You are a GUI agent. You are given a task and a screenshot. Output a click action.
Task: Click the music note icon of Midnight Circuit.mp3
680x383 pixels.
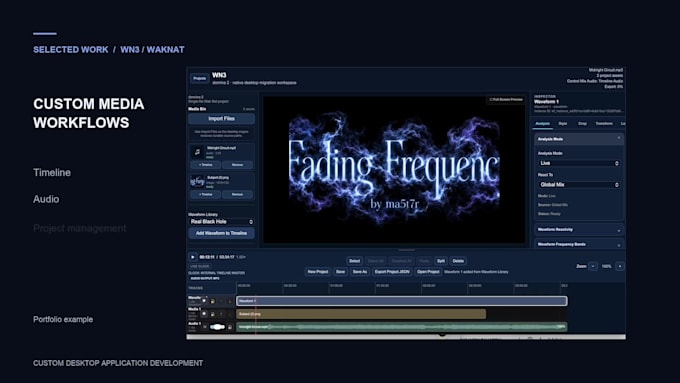(197, 152)
